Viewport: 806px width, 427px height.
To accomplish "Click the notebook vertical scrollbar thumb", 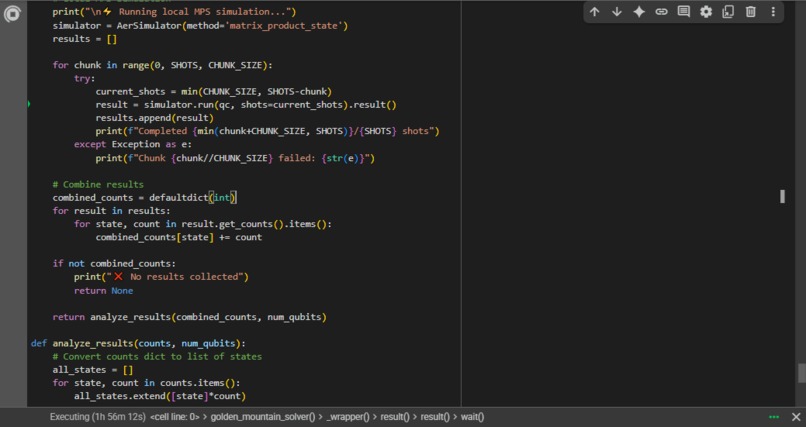I will (x=801, y=374).
